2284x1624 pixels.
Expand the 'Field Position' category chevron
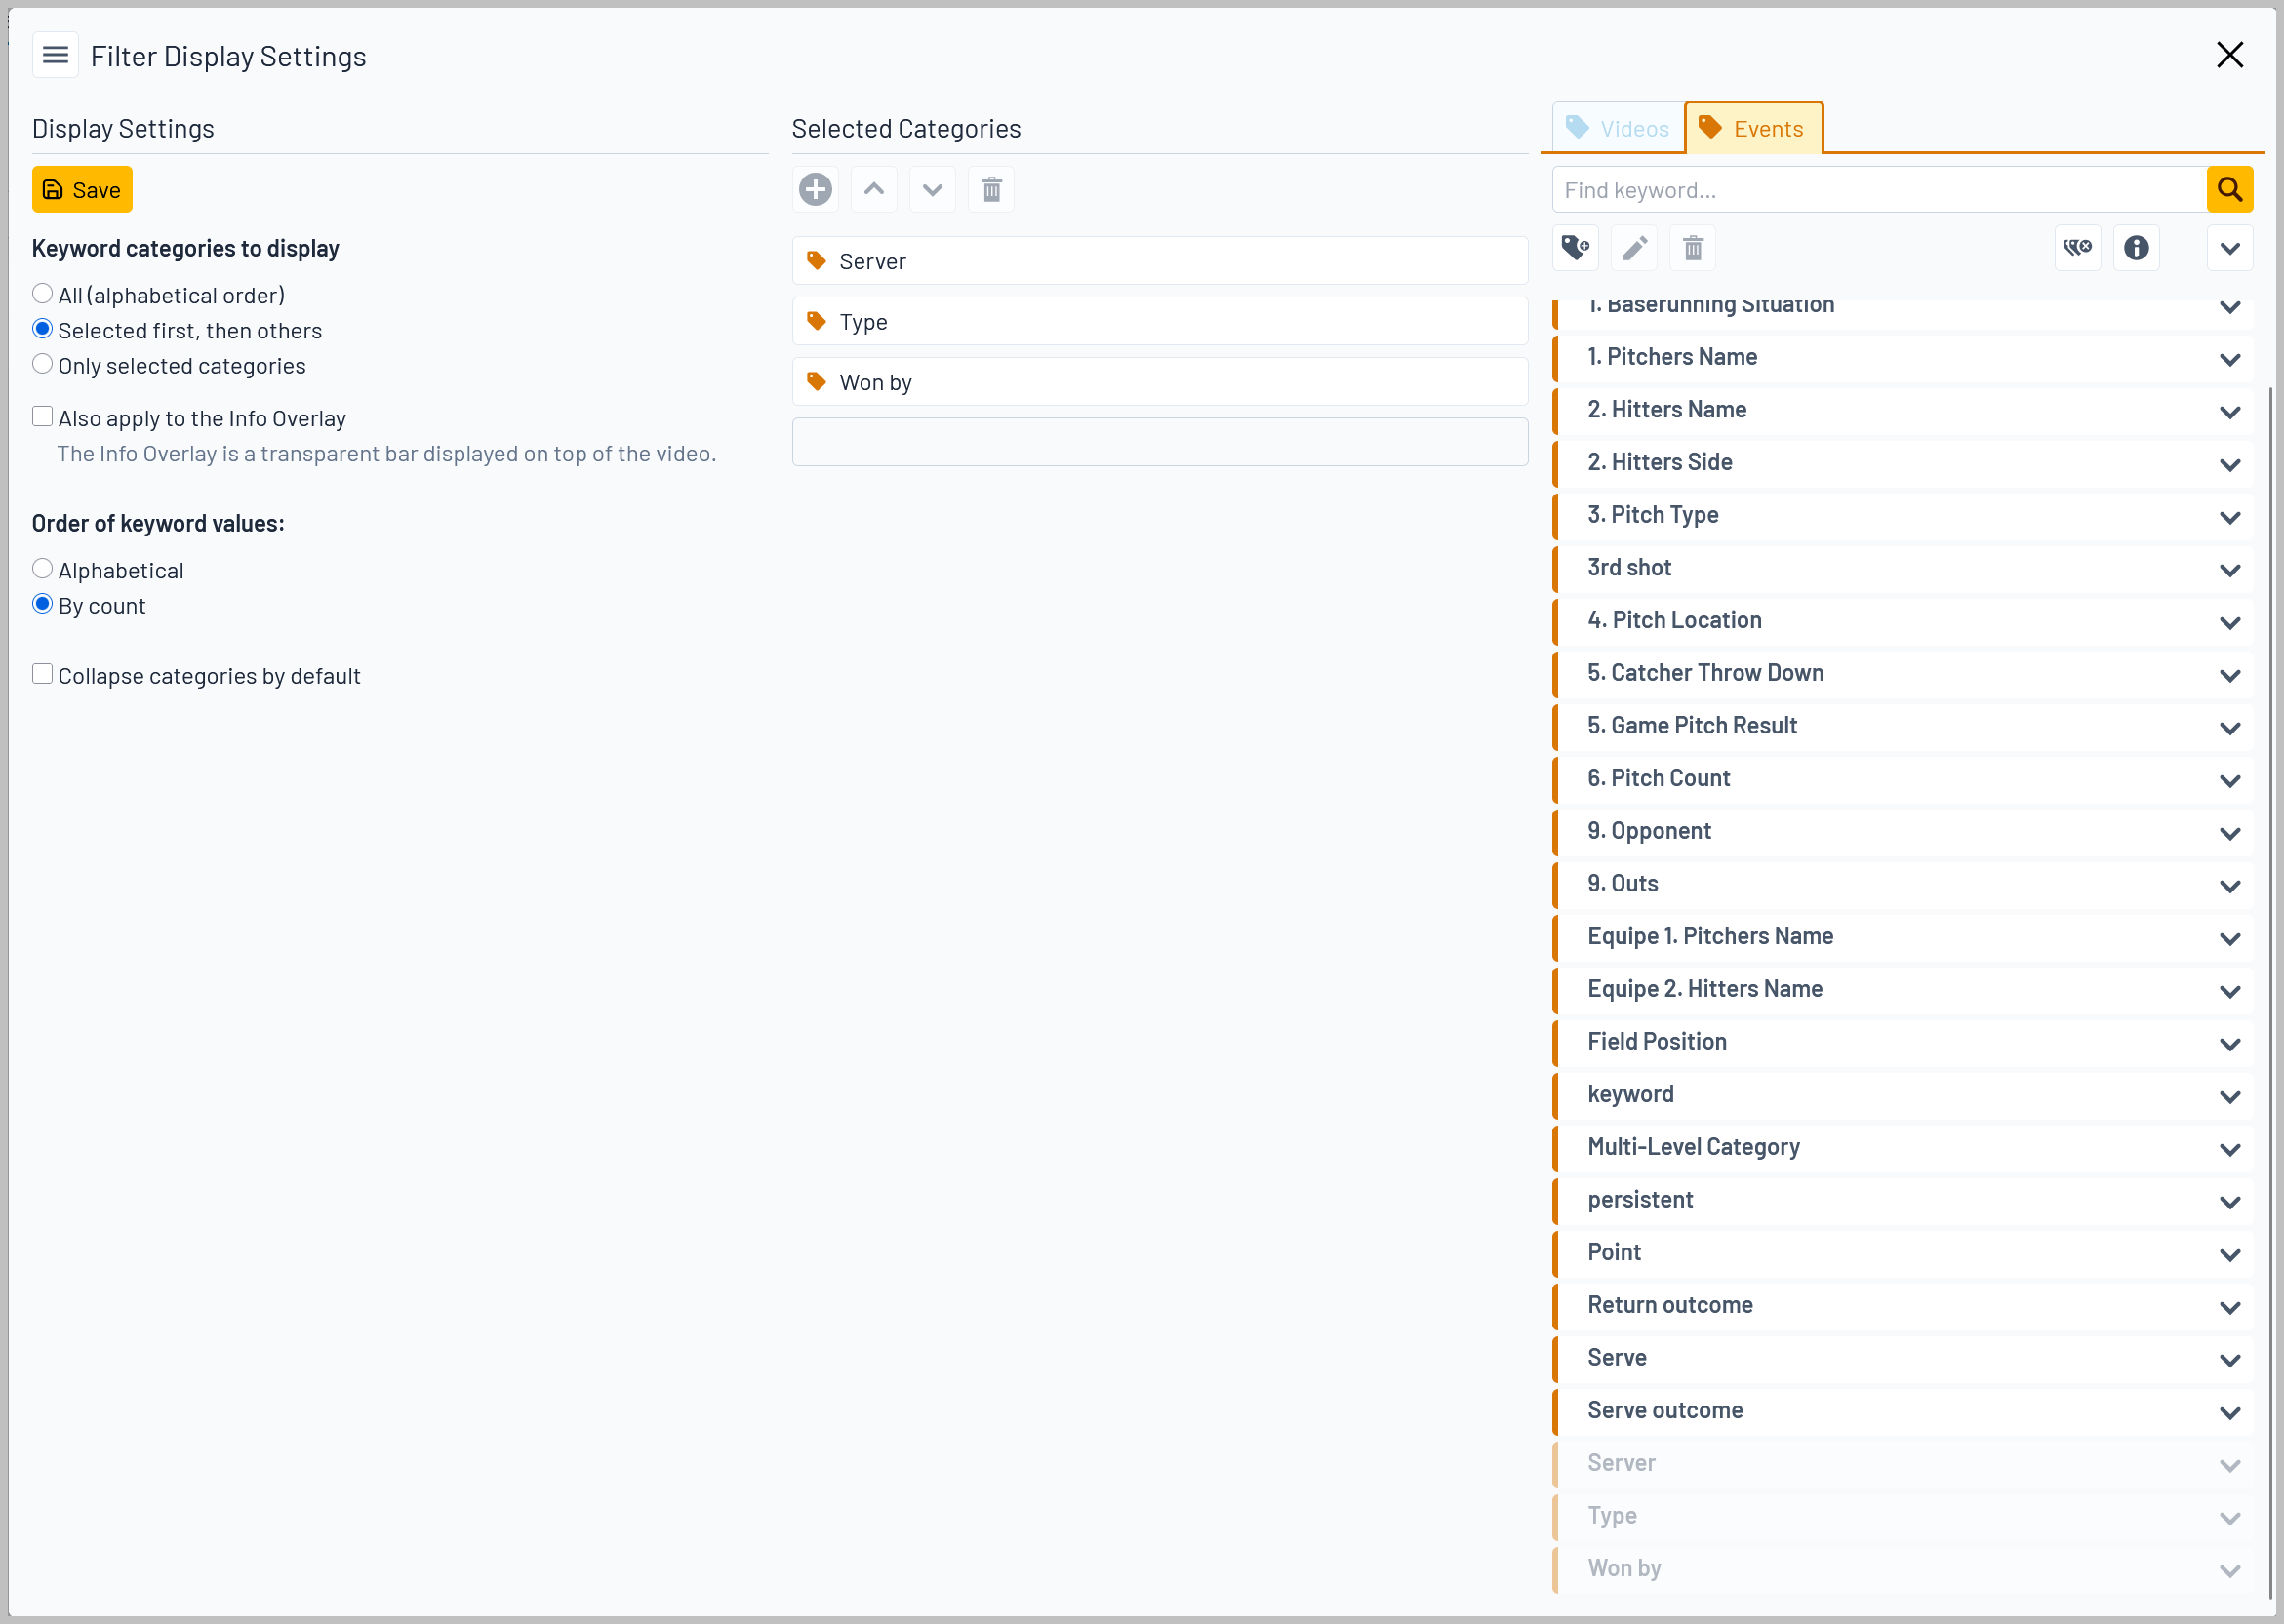pos(2229,1044)
